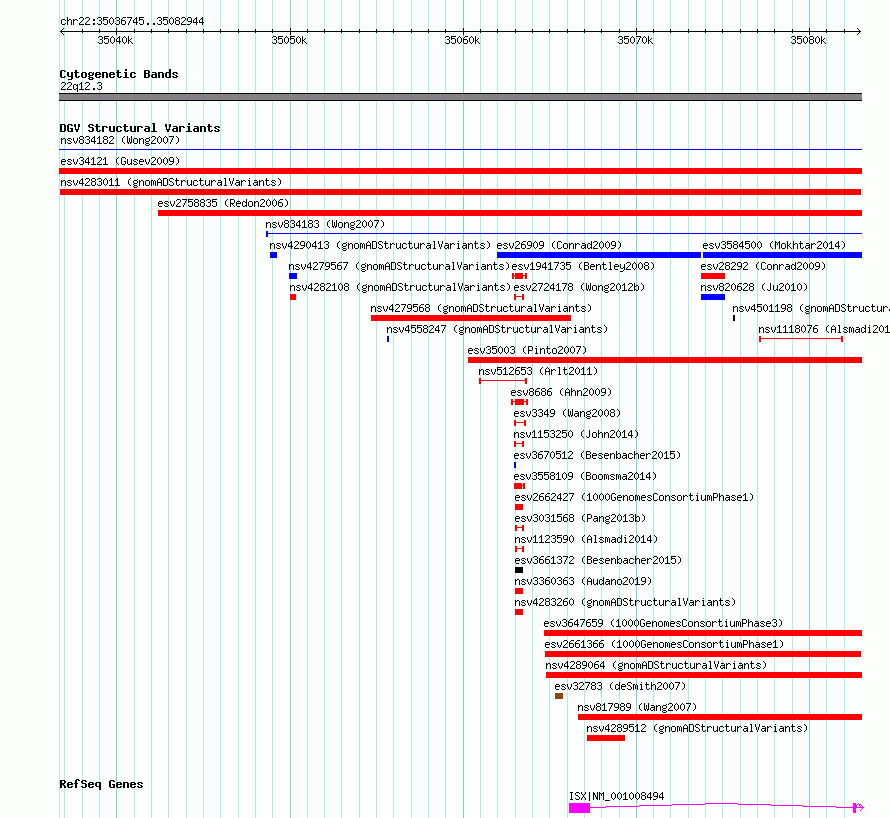Image resolution: width=890 pixels, height=818 pixels.
Task: Click the nsv834182 (Wong2007) variant label
Action: (120, 140)
